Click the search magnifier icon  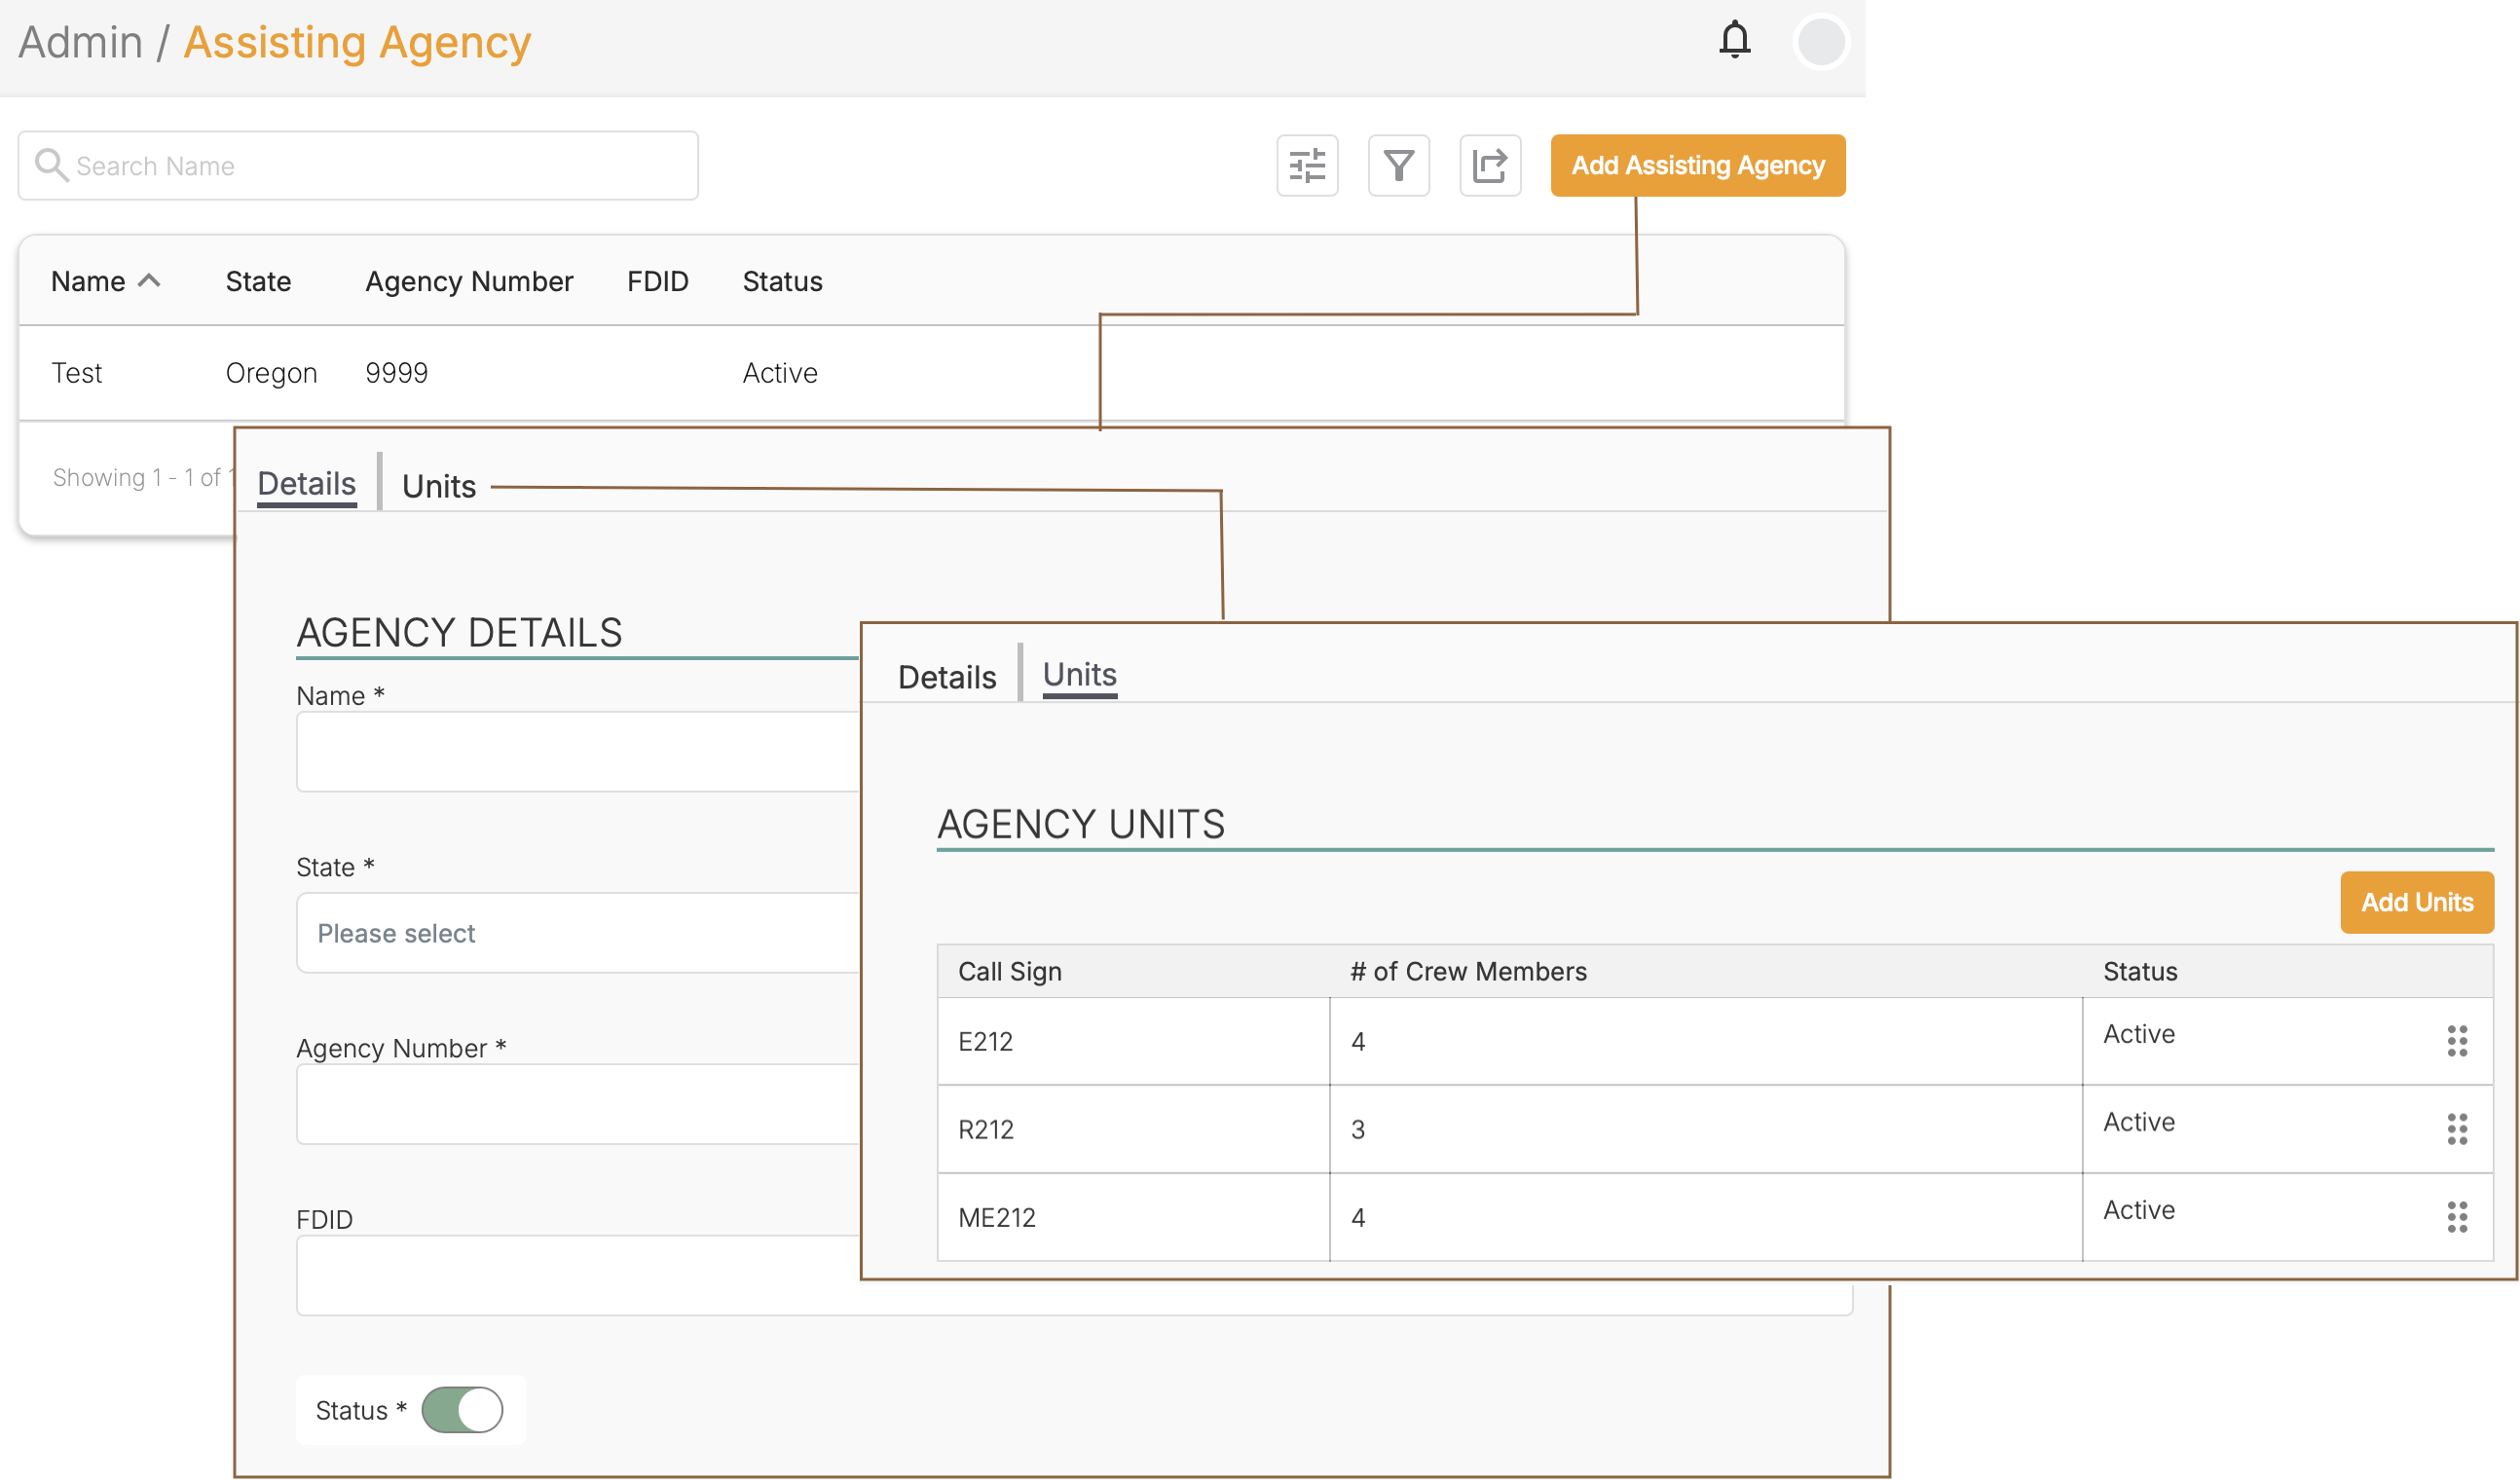[51, 165]
